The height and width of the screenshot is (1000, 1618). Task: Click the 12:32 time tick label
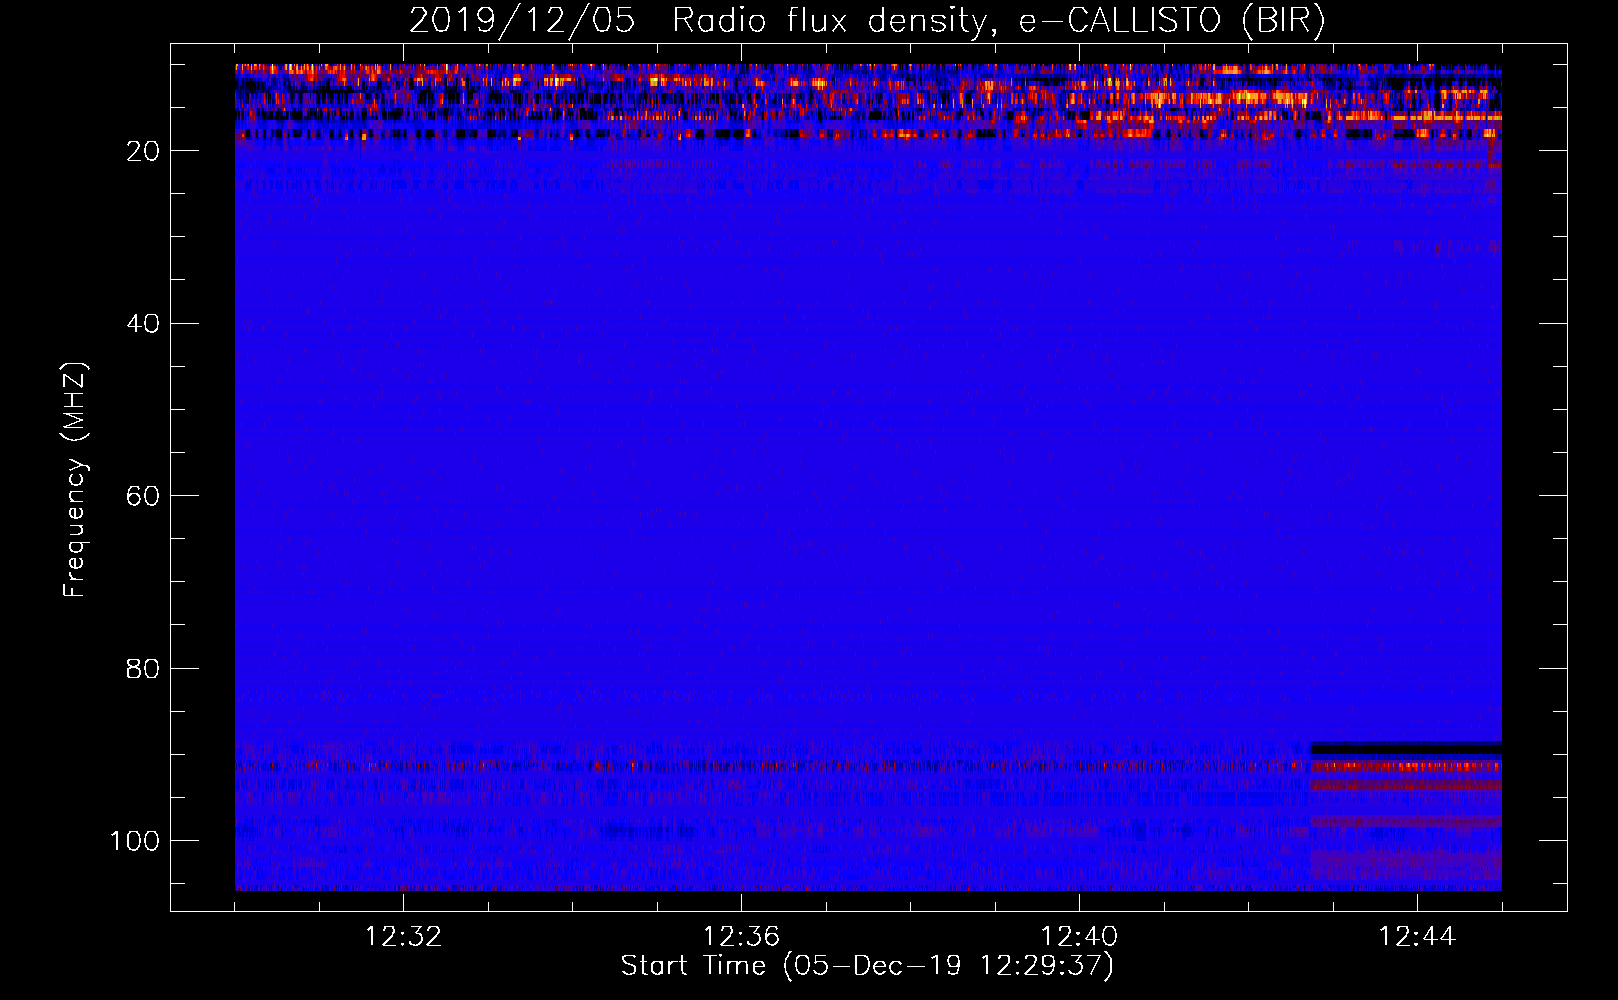(403, 937)
